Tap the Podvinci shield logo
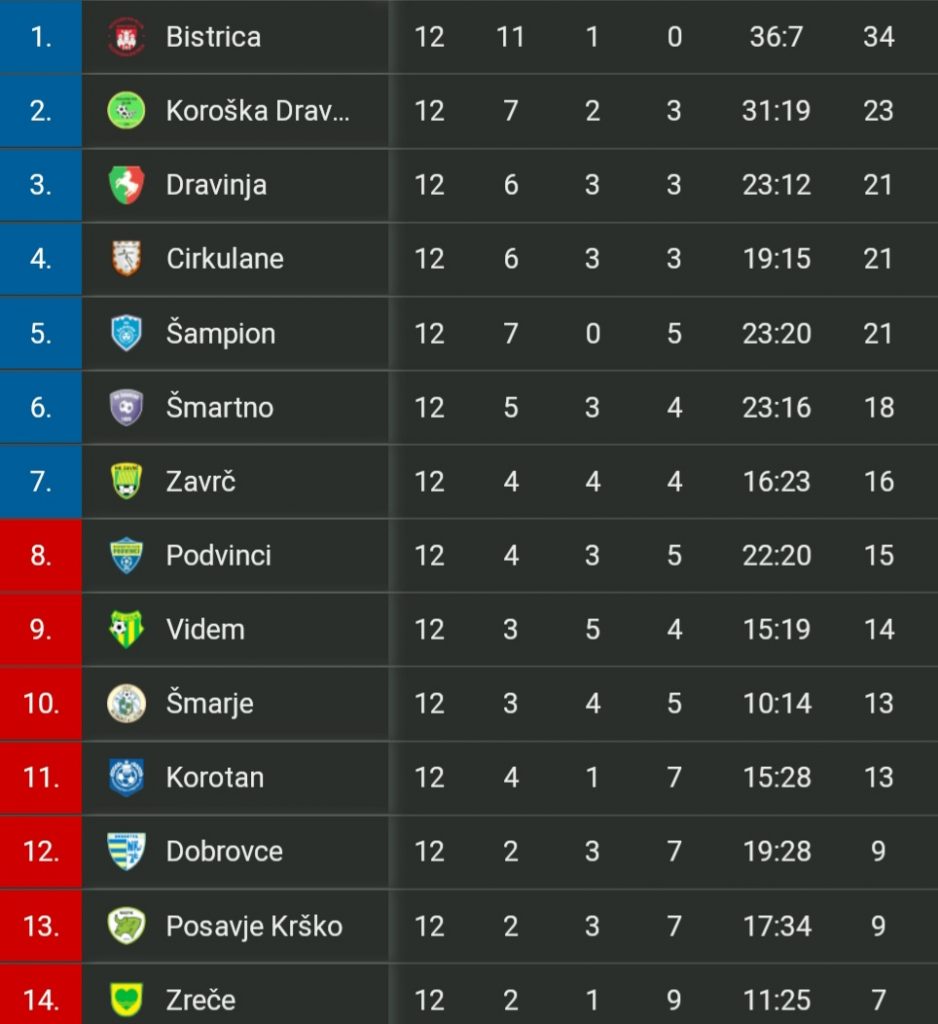This screenshot has width=938, height=1024. click(x=125, y=555)
